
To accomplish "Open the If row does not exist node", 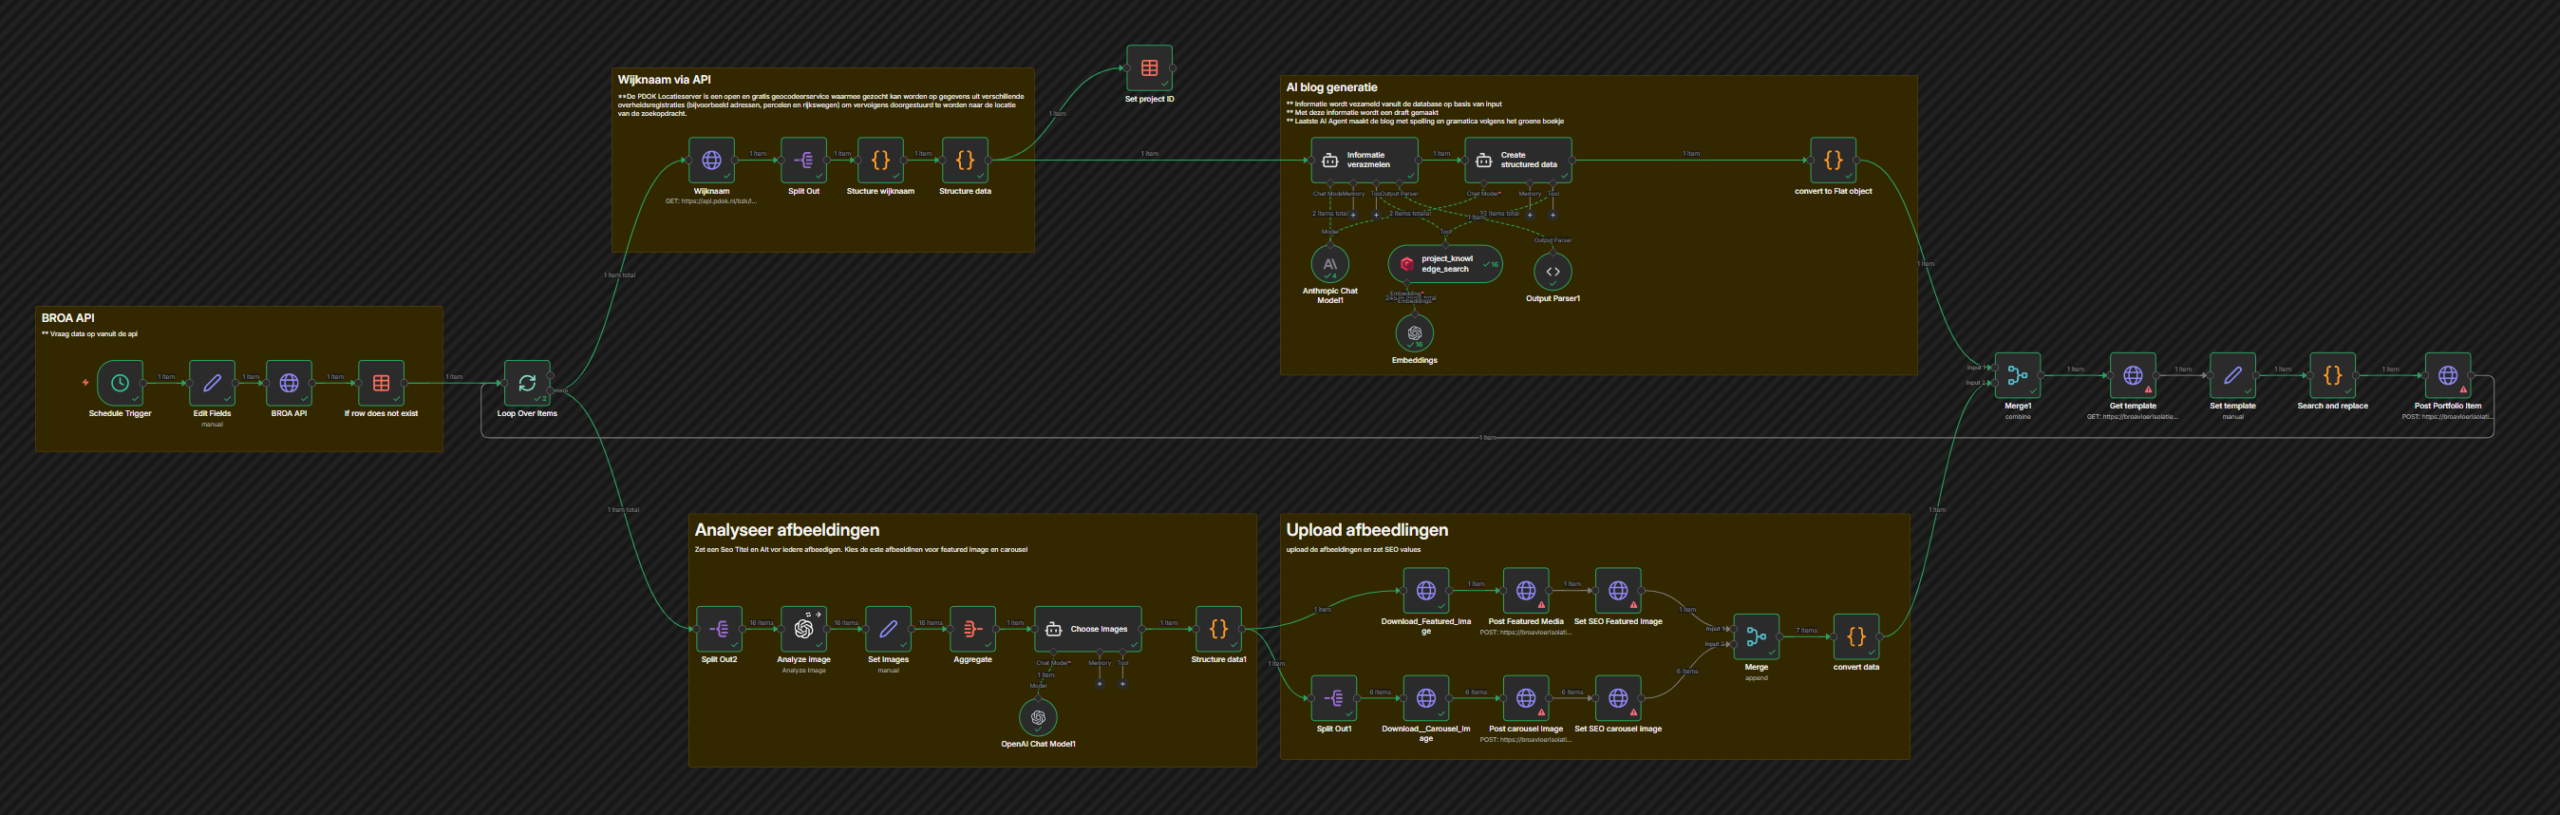I will point(381,383).
